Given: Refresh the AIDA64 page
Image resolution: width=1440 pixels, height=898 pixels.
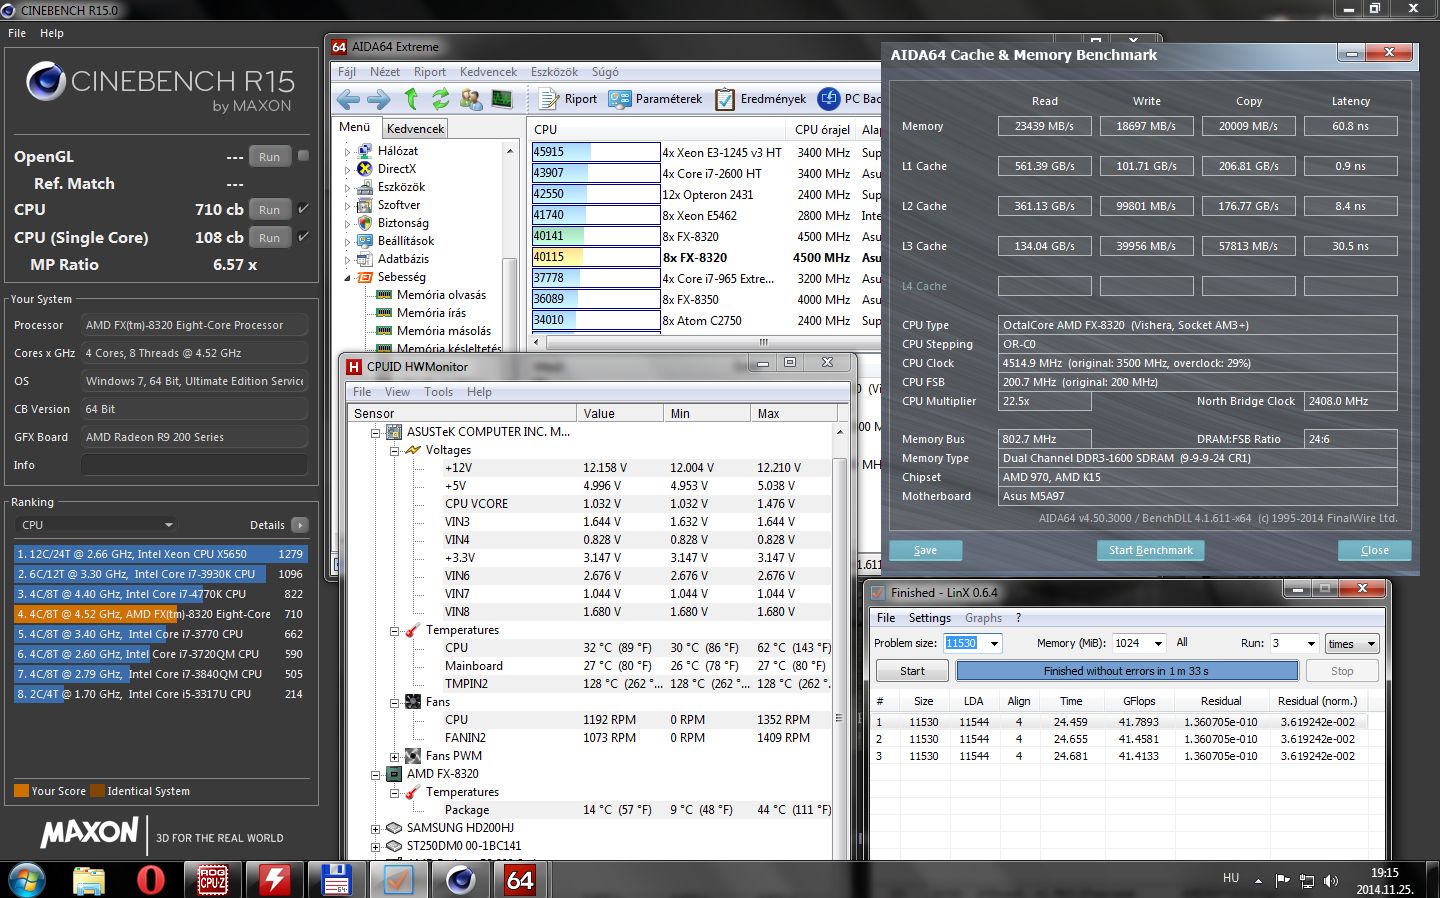Looking at the screenshot, I should [441, 99].
